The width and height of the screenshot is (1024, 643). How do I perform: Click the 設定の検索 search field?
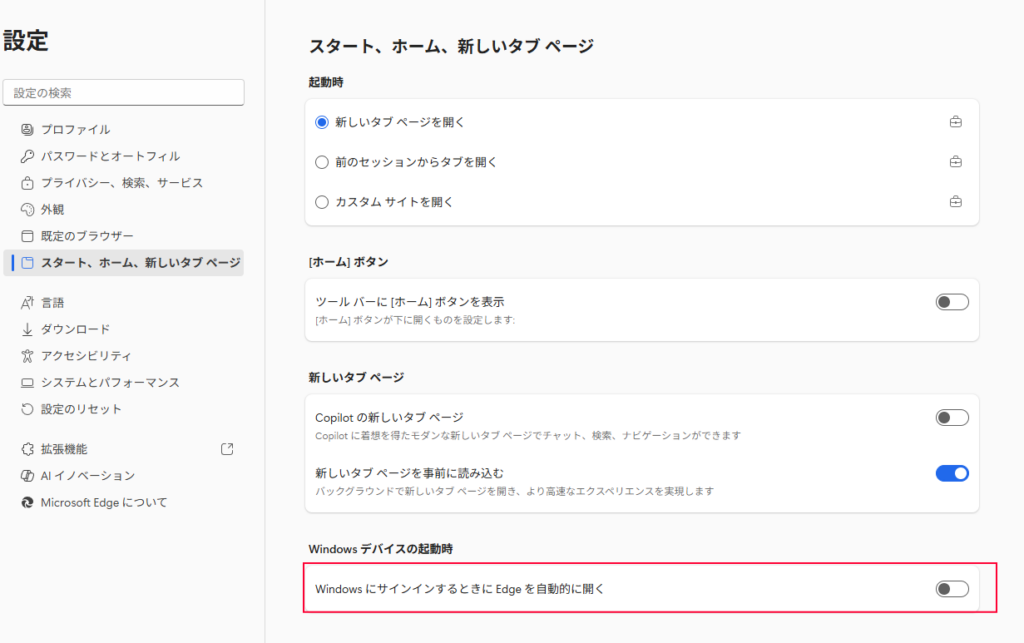123,93
